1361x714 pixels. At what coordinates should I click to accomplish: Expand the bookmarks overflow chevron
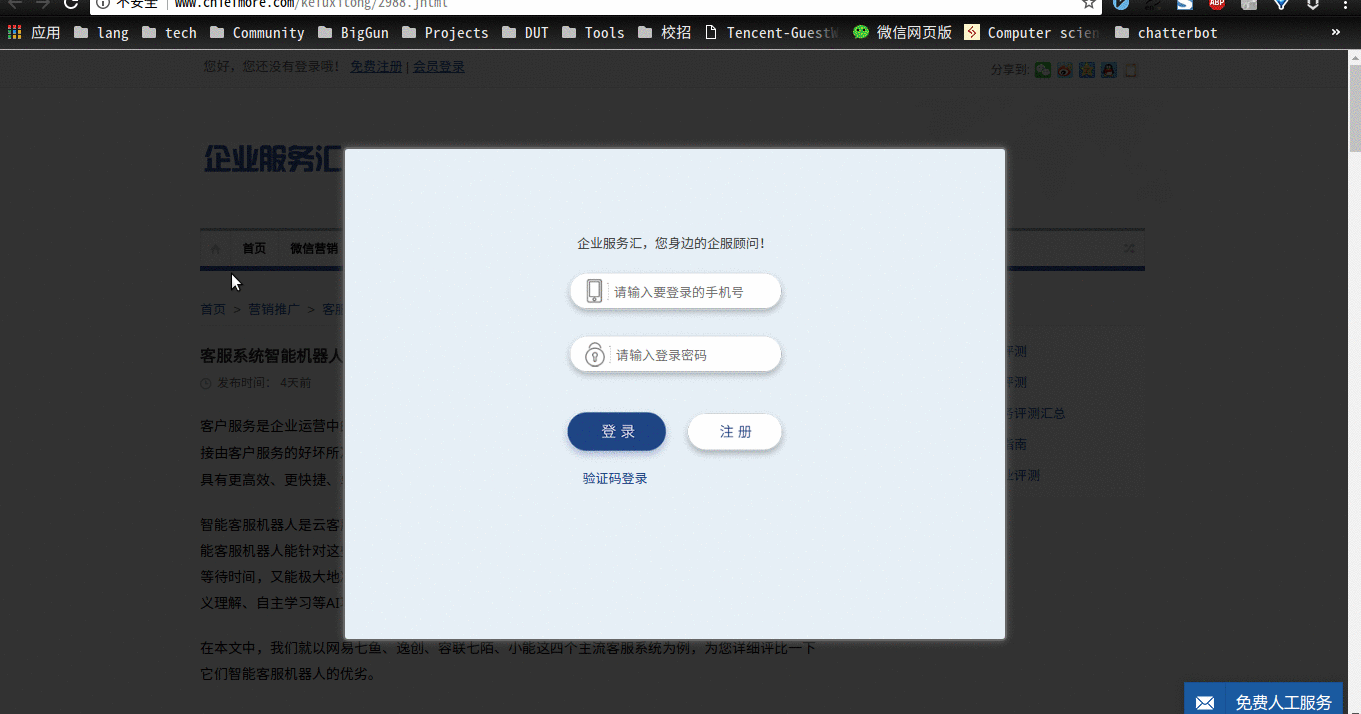point(1335,33)
